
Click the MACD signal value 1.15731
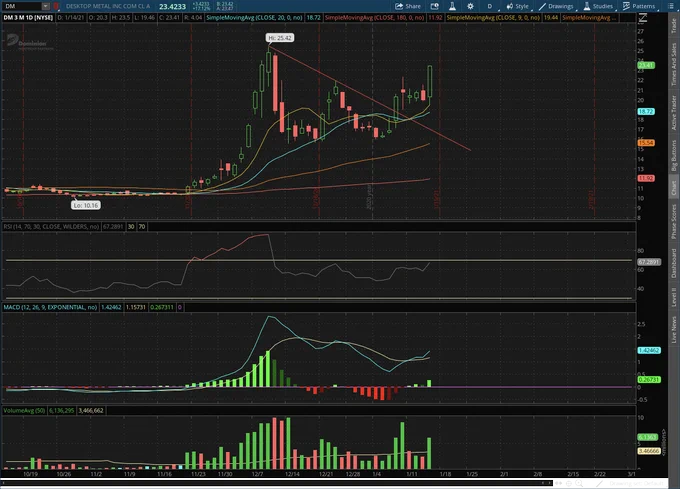(136, 307)
